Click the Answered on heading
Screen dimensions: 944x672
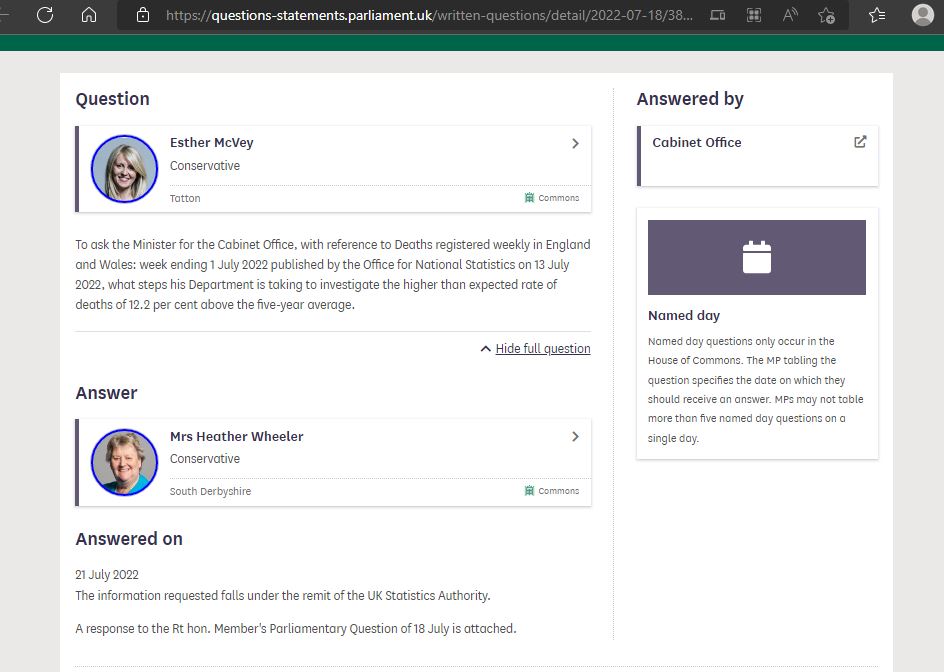click(129, 539)
